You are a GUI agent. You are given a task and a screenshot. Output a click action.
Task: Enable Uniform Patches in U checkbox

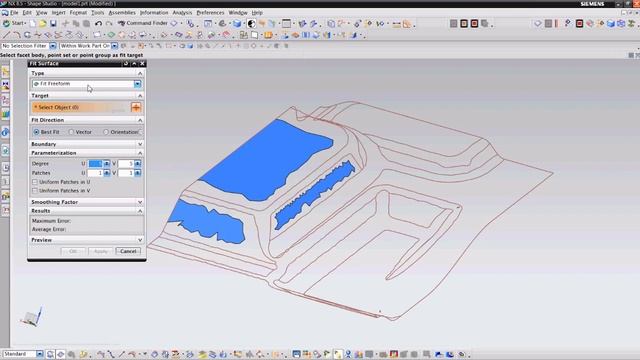[x=35, y=182]
